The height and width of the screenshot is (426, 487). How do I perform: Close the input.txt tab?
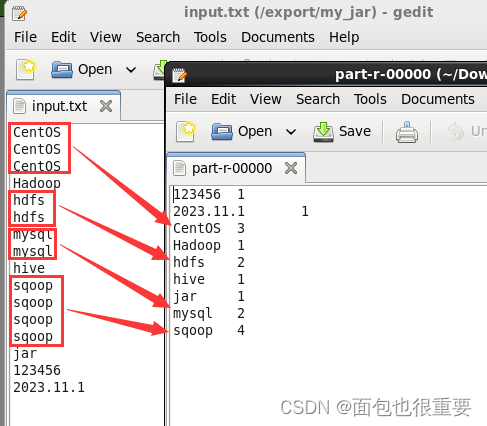click(x=106, y=106)
